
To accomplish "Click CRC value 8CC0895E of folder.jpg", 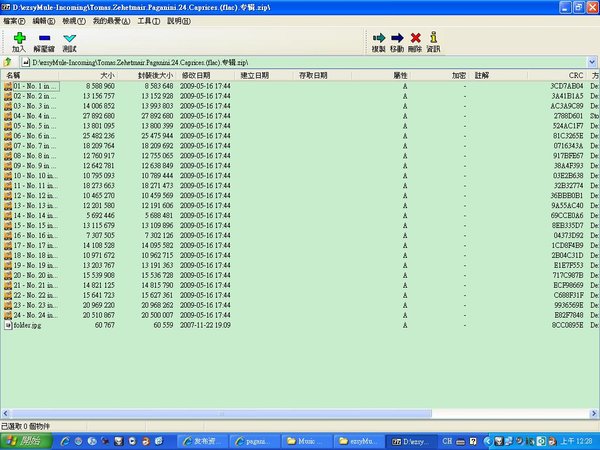I will [x=567, y=325].
